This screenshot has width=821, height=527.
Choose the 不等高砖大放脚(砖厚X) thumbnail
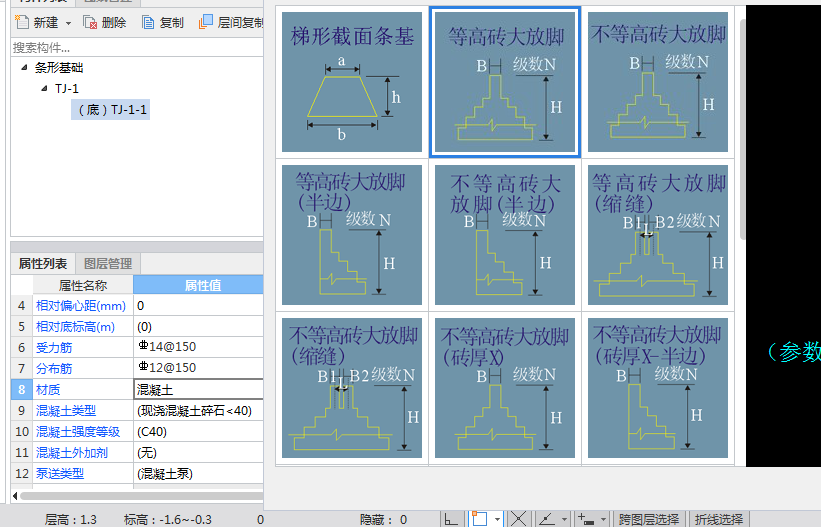pyautogui.click(x=505, y=388)
